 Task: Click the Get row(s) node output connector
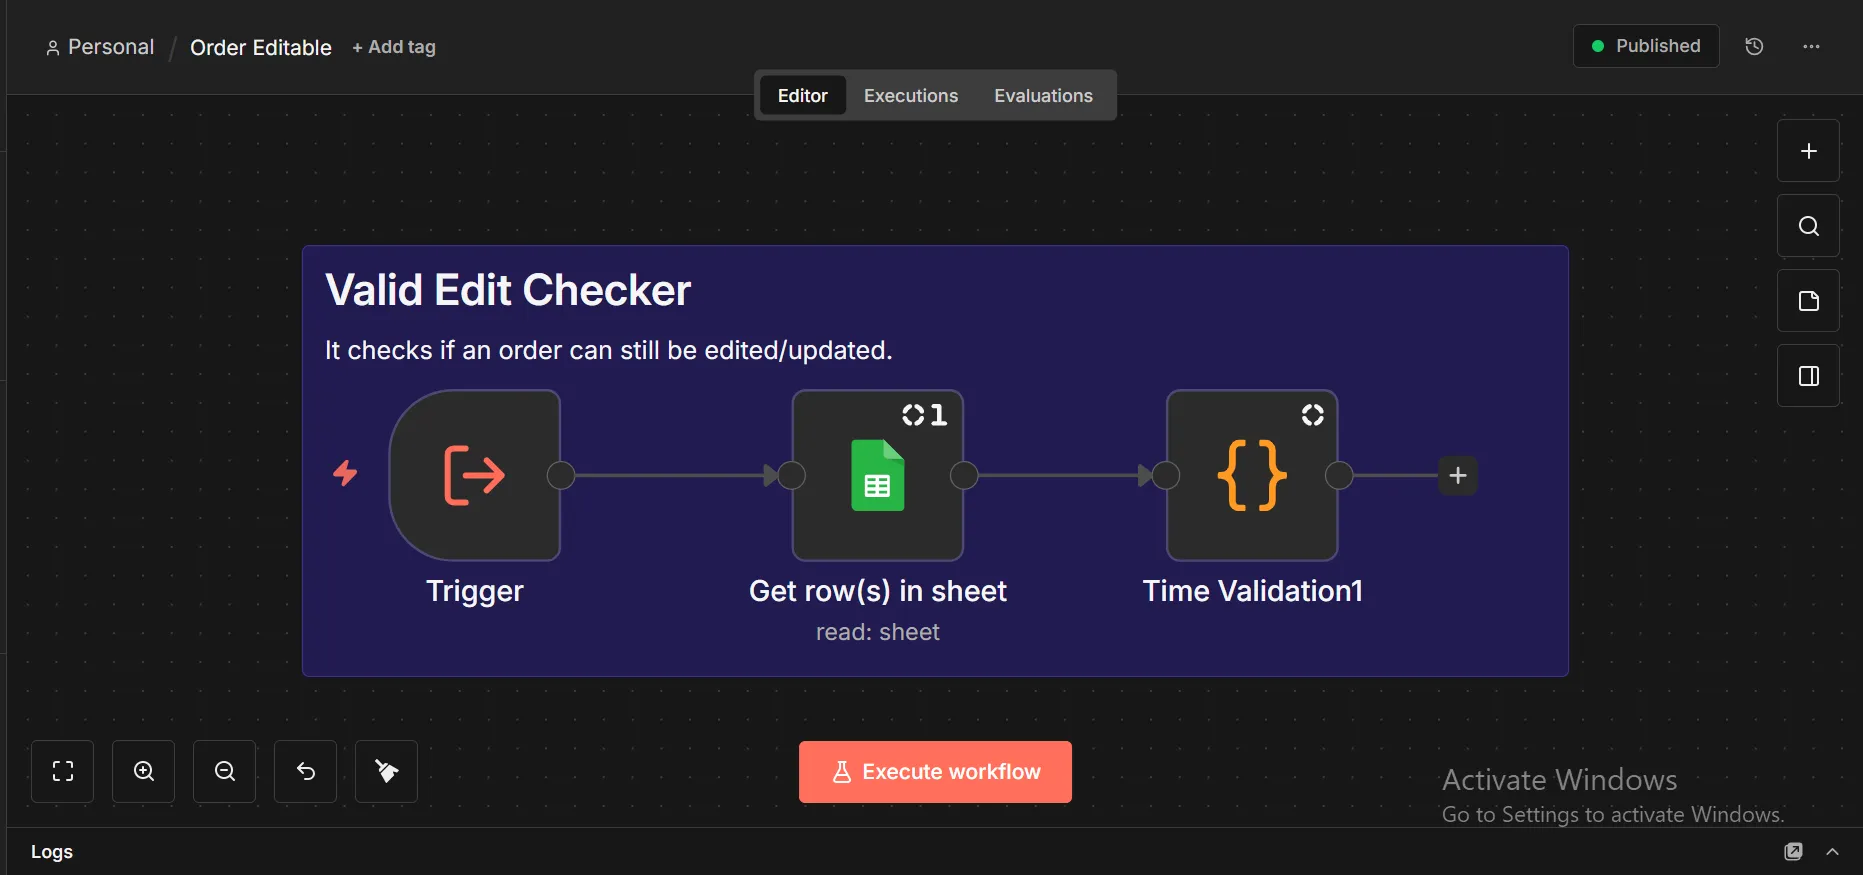click(x=964, y=475)
